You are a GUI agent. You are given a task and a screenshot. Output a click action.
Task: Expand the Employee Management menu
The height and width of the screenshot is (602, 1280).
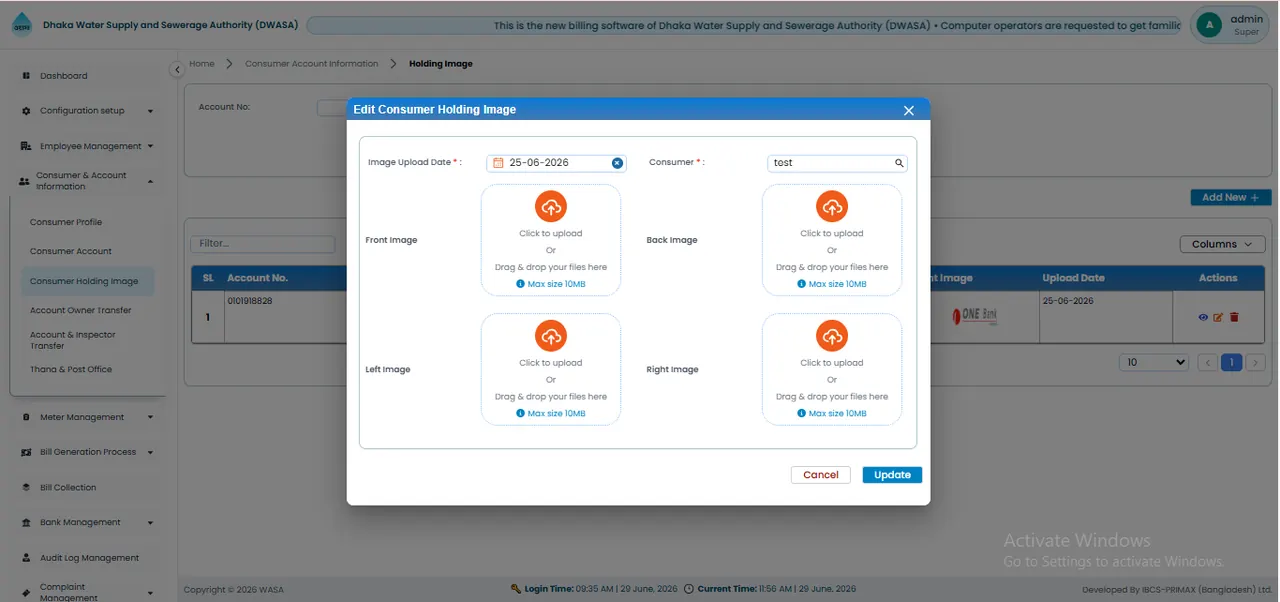pyautogui.click(x=87, y=146)
